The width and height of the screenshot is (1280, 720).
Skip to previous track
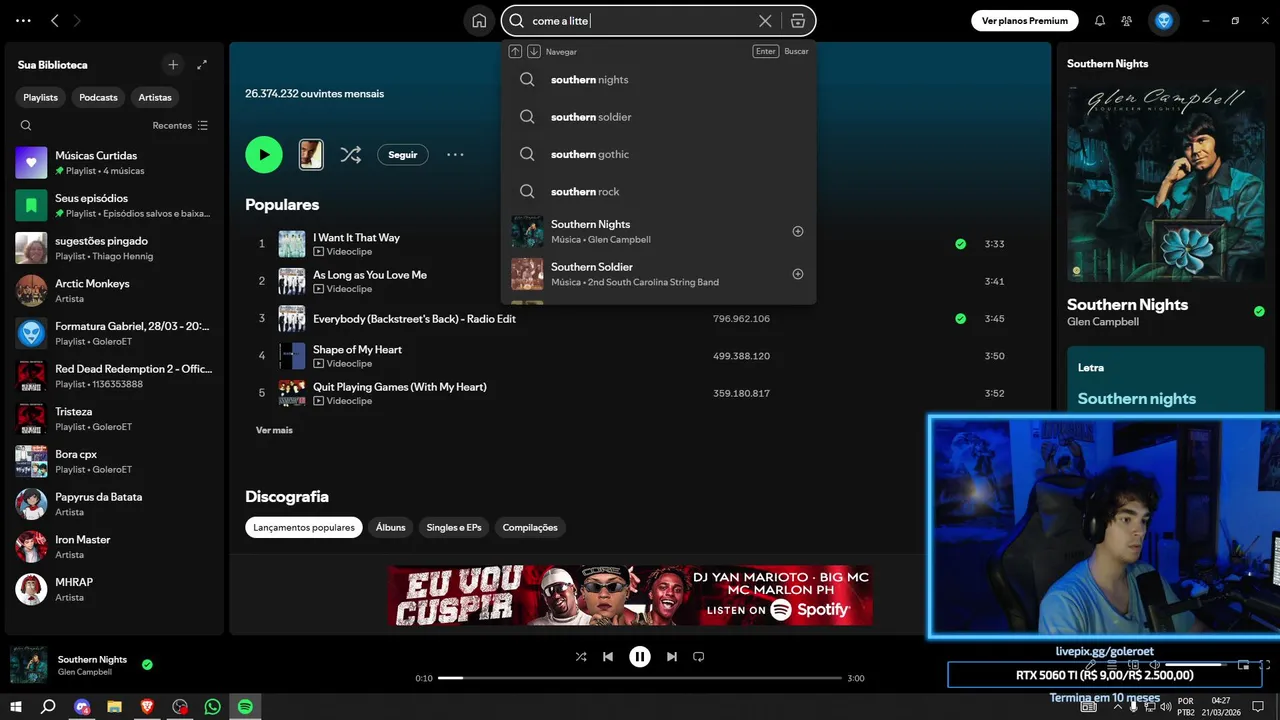608,657
